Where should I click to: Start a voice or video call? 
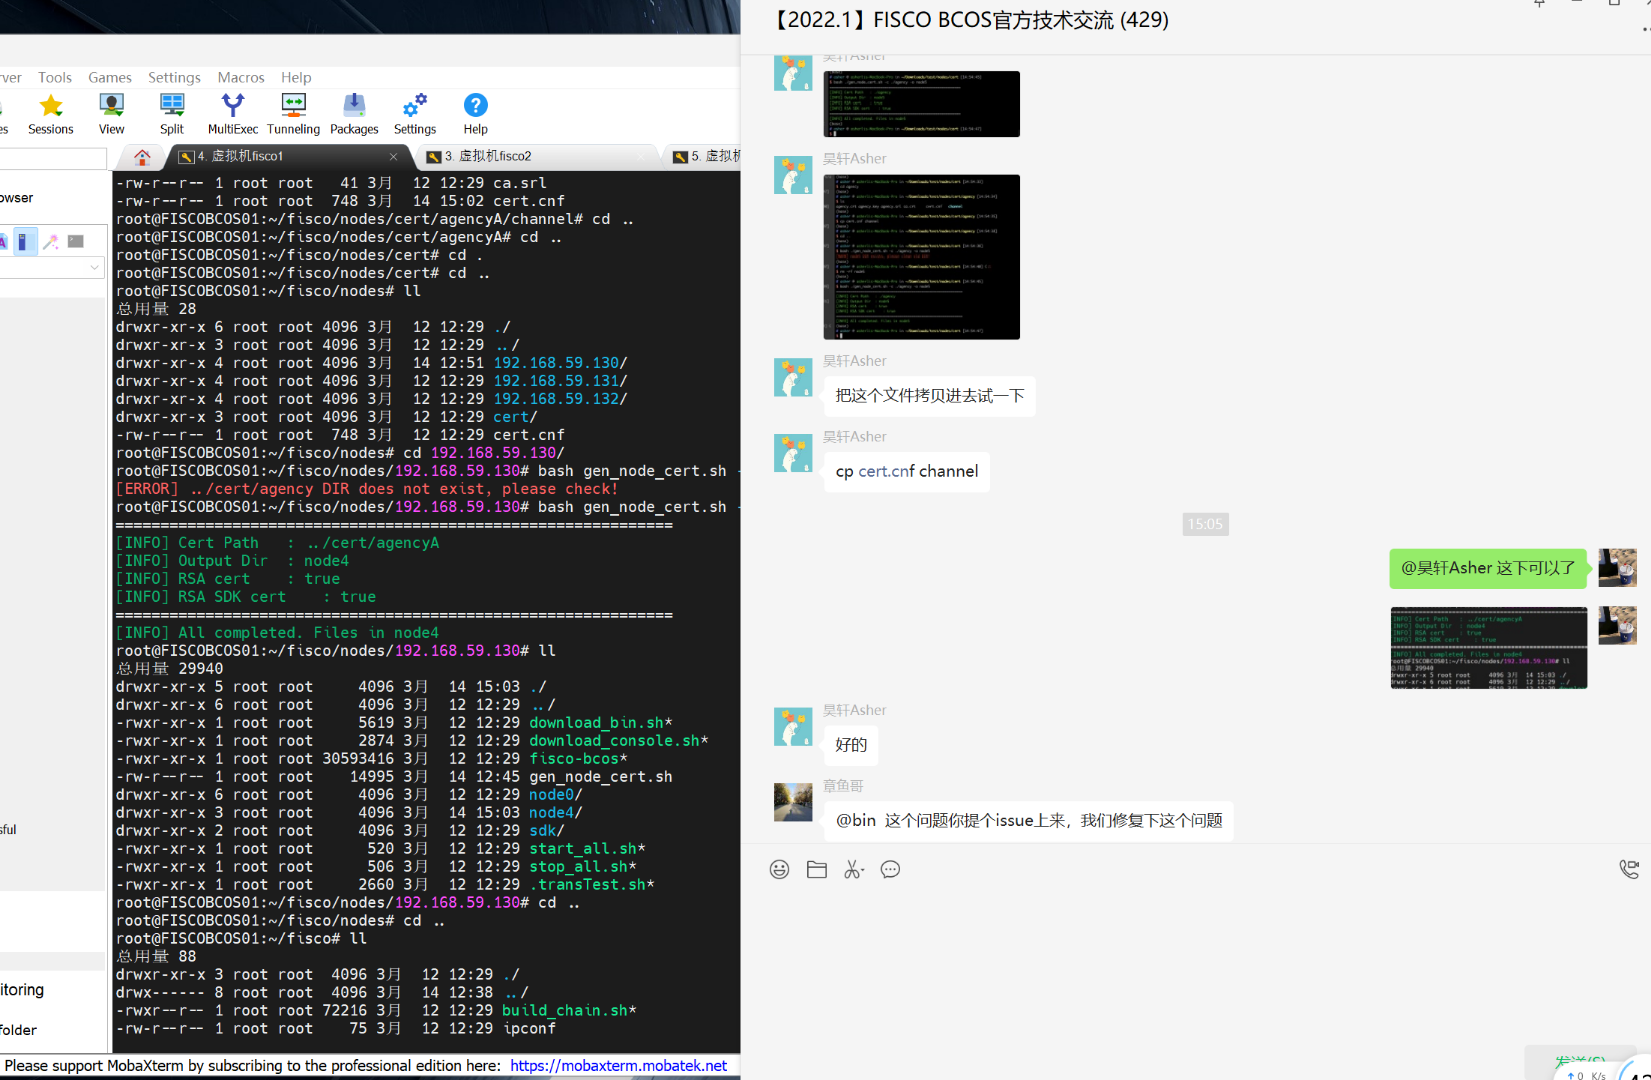pos(1629,870)
